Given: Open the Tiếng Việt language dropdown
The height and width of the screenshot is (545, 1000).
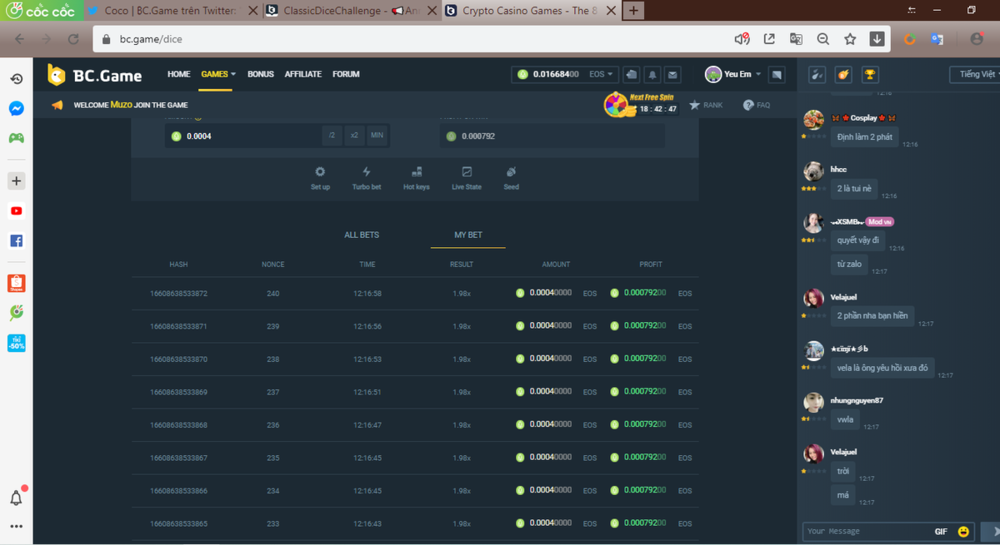Looking at the screenshot, I should [975, 74].
